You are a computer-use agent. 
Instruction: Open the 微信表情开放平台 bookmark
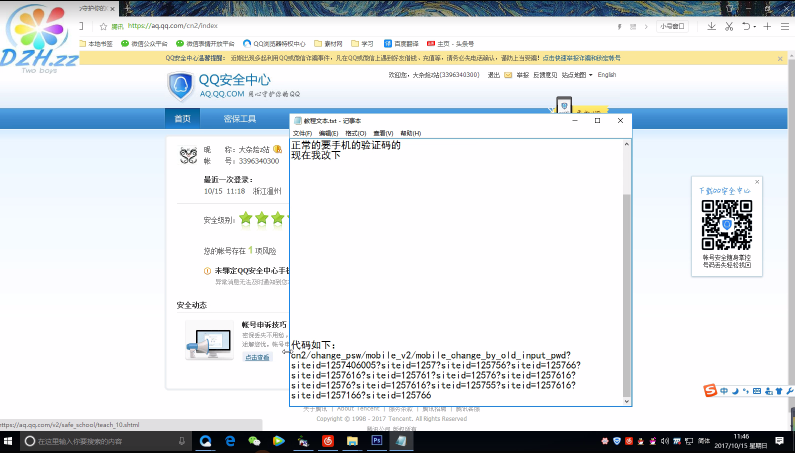[205, 44]
